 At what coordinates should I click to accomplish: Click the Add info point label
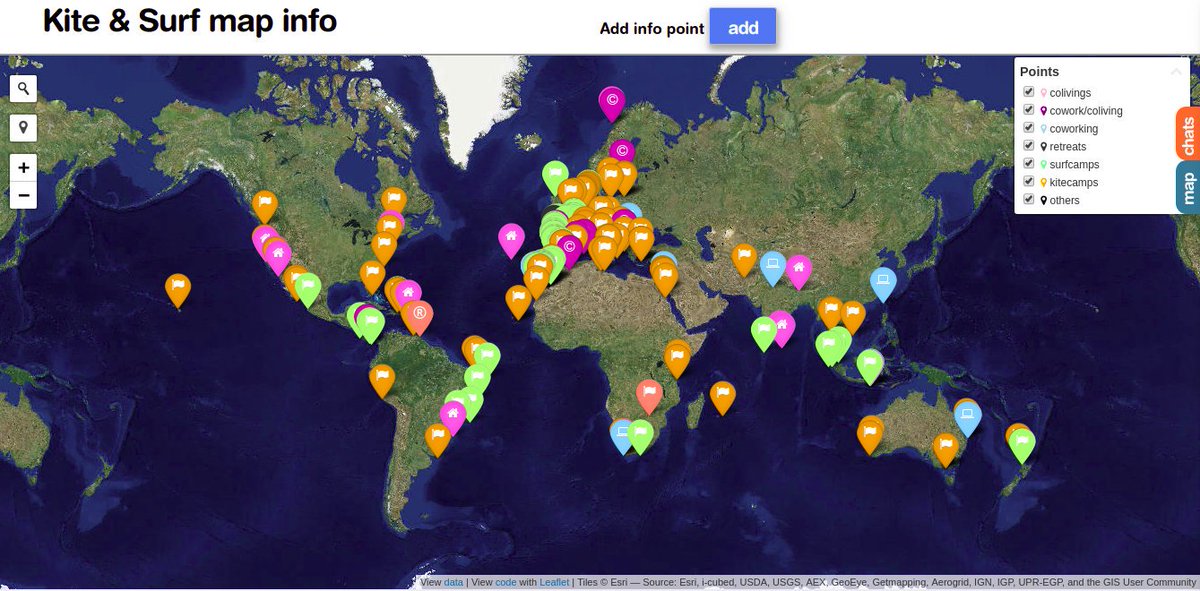652,29
